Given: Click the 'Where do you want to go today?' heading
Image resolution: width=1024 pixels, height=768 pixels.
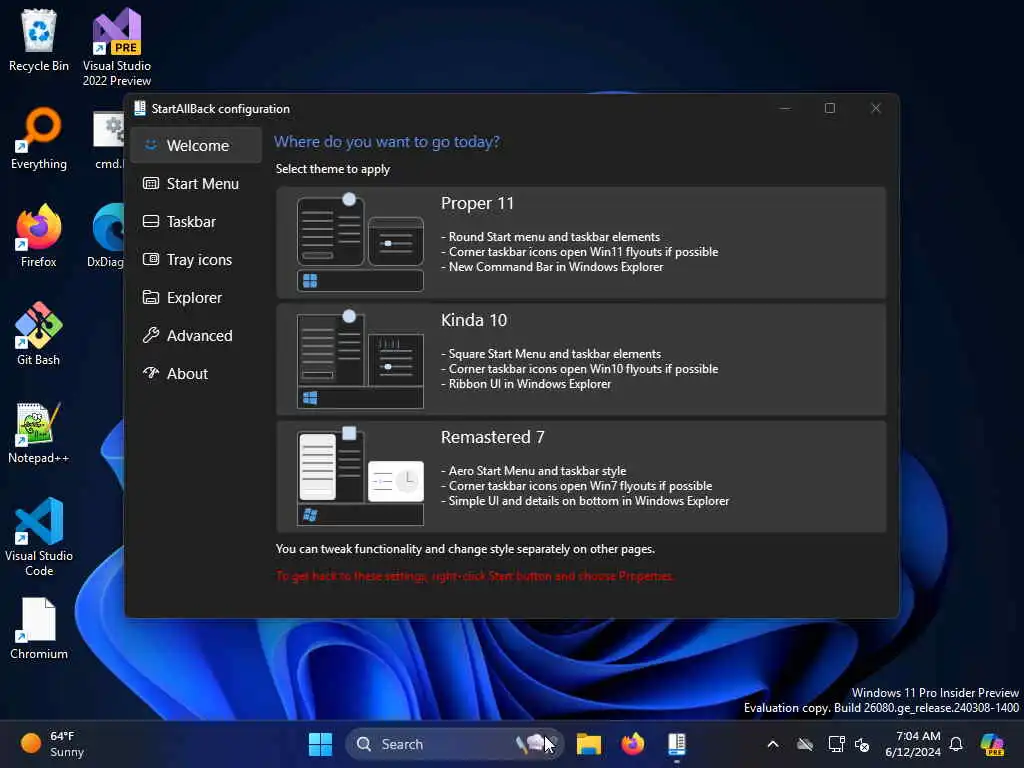Looking at the screenshot, I should 387,142.
